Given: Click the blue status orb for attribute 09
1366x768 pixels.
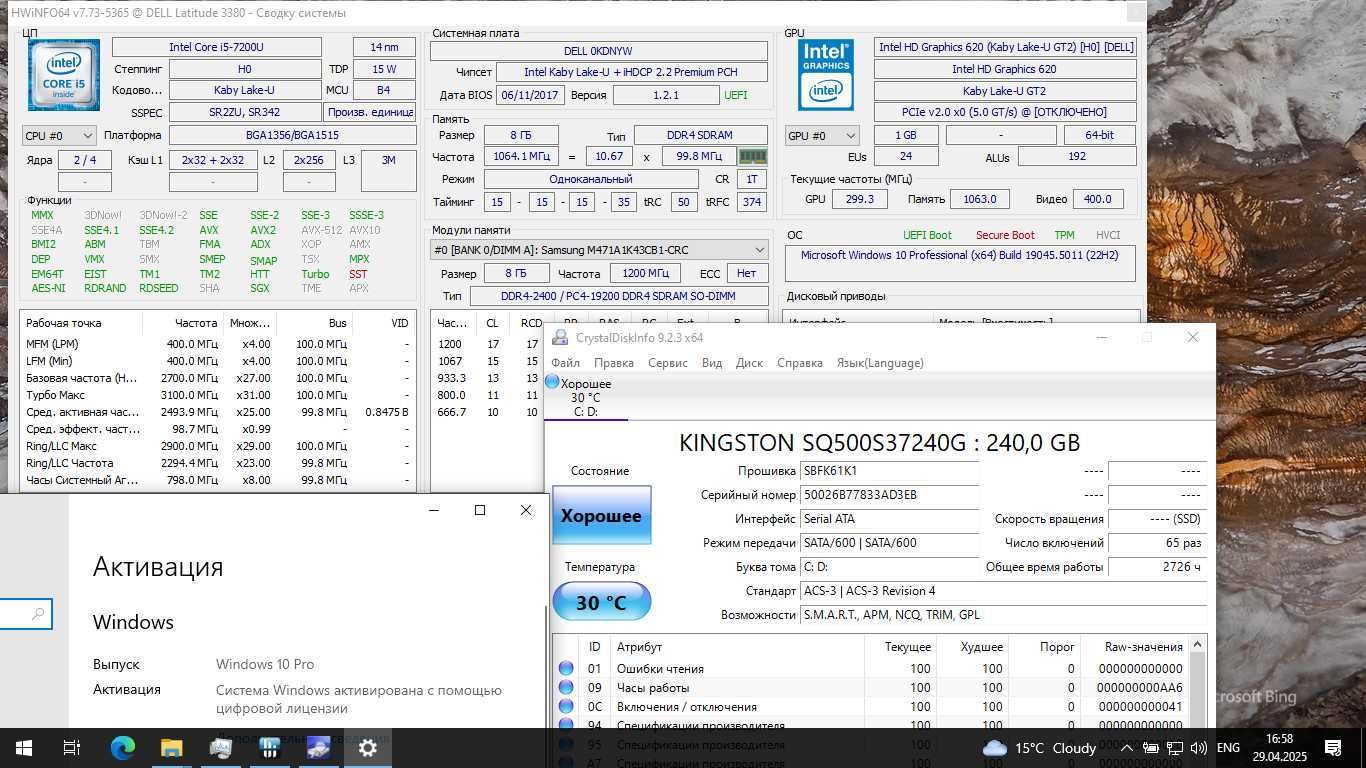Looking at the screenshot, I should point(566,687).
